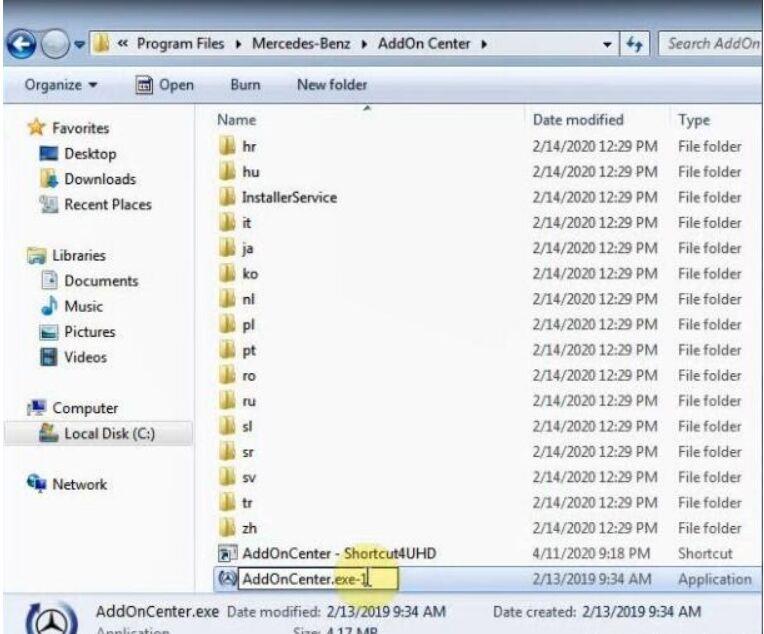Open the address bar history dropdown

click(x=607, y=44)
